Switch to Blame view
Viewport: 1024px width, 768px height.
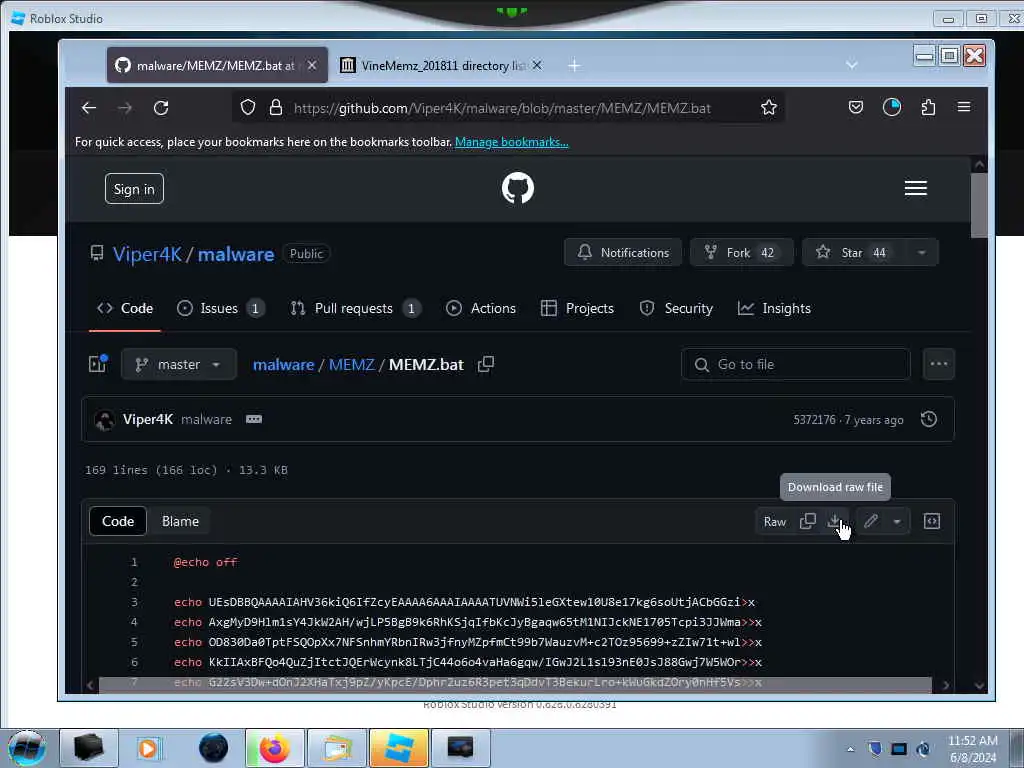(180, 521)
